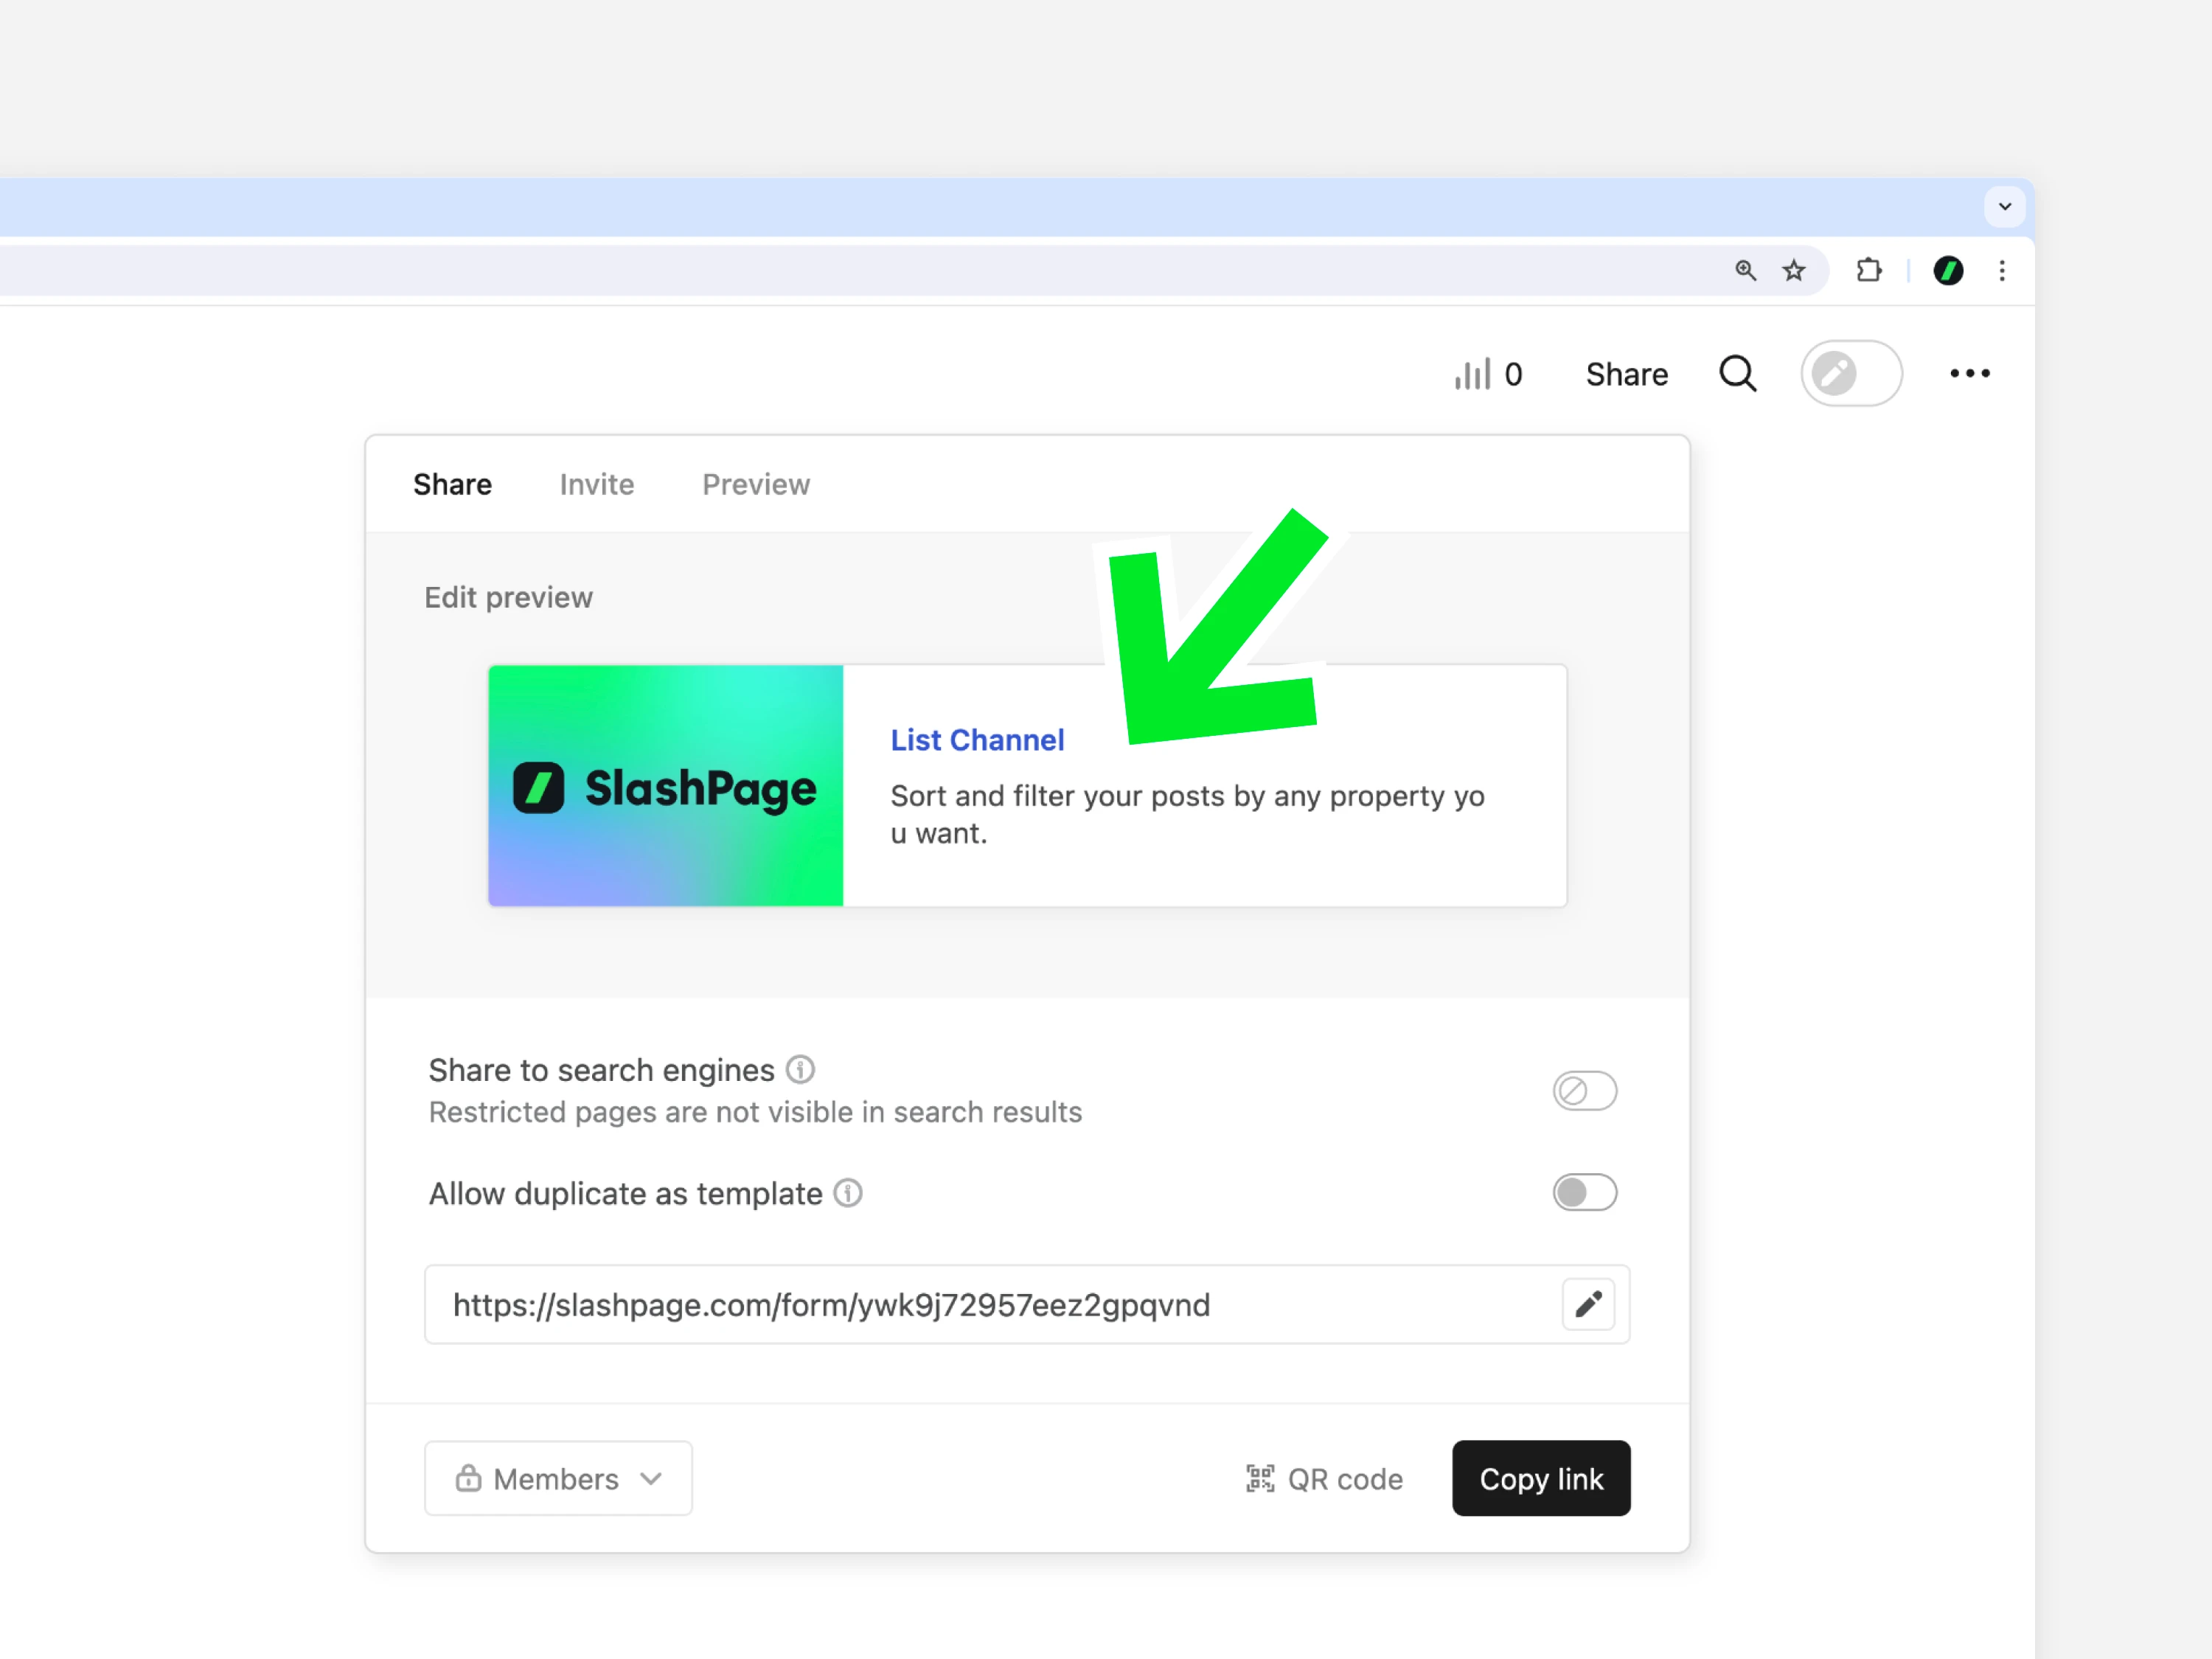Click the List Channel preview title
2212x1659 pixels.
click(977, 740)
